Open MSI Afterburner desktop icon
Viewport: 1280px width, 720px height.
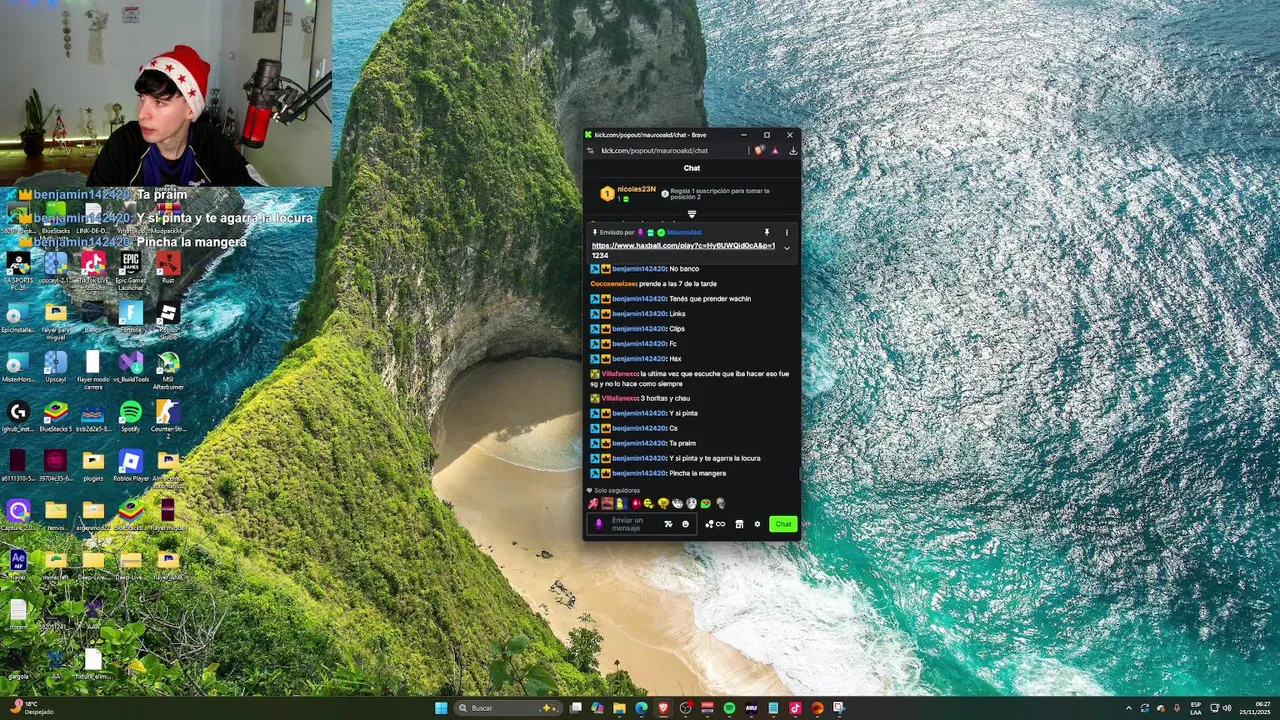(x=168, y=367)
